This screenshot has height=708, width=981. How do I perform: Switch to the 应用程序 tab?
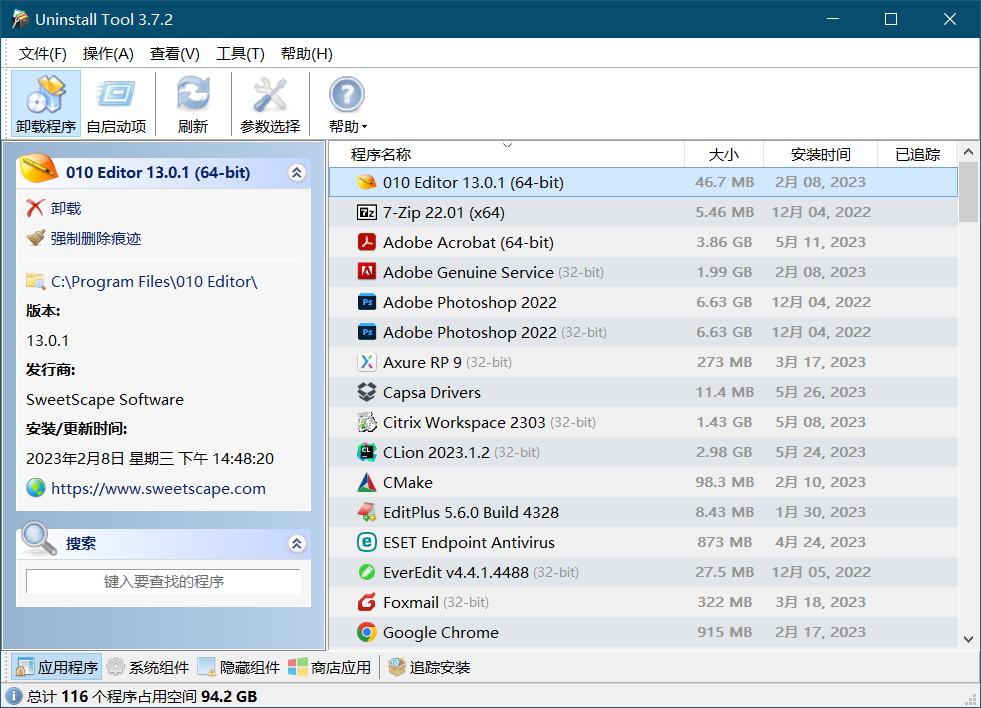click(56, 667)
